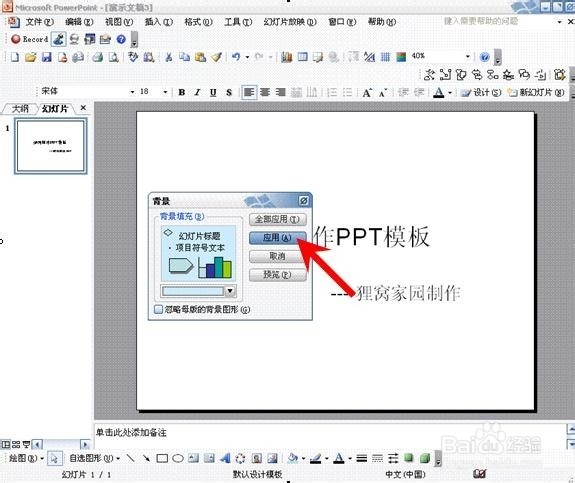This screenshot has width=575, height=483.
Task: Open the font color dropdown arrow in formatting bar
Action: (x=450, y=92)
